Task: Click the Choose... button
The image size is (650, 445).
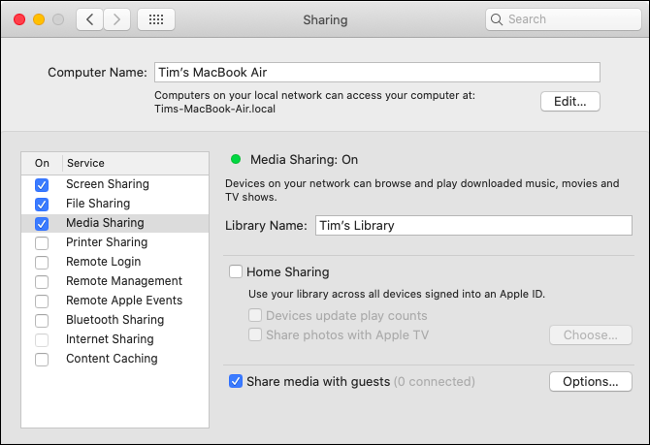Action: [x=590, y=335]
